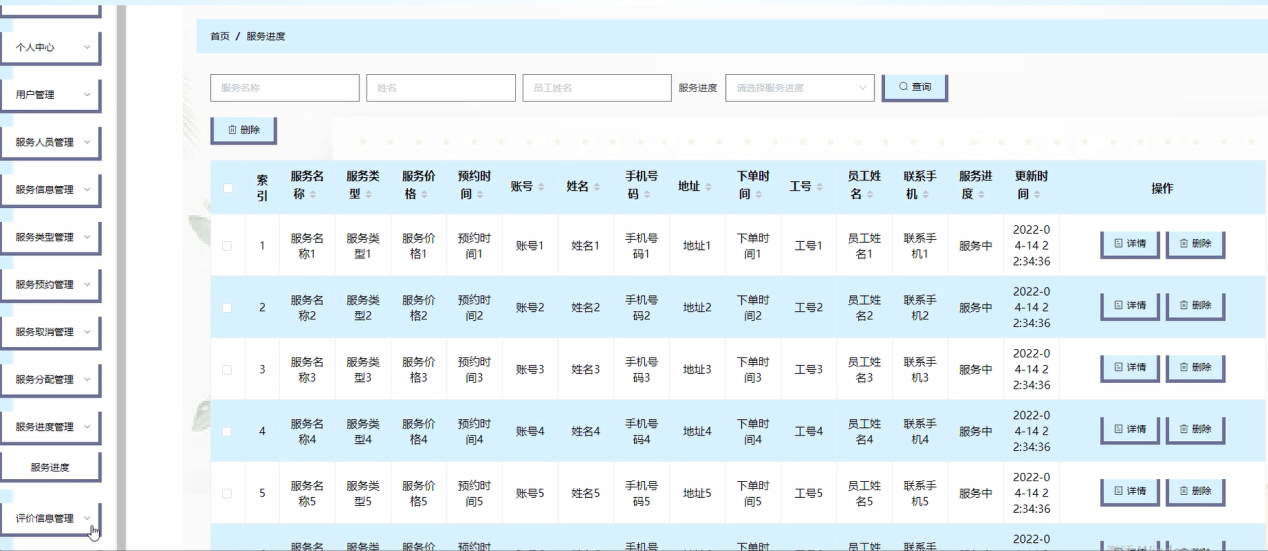Sort by 地址 column arrows
This screenshot has height=551, width=1268.
[709, 187]
